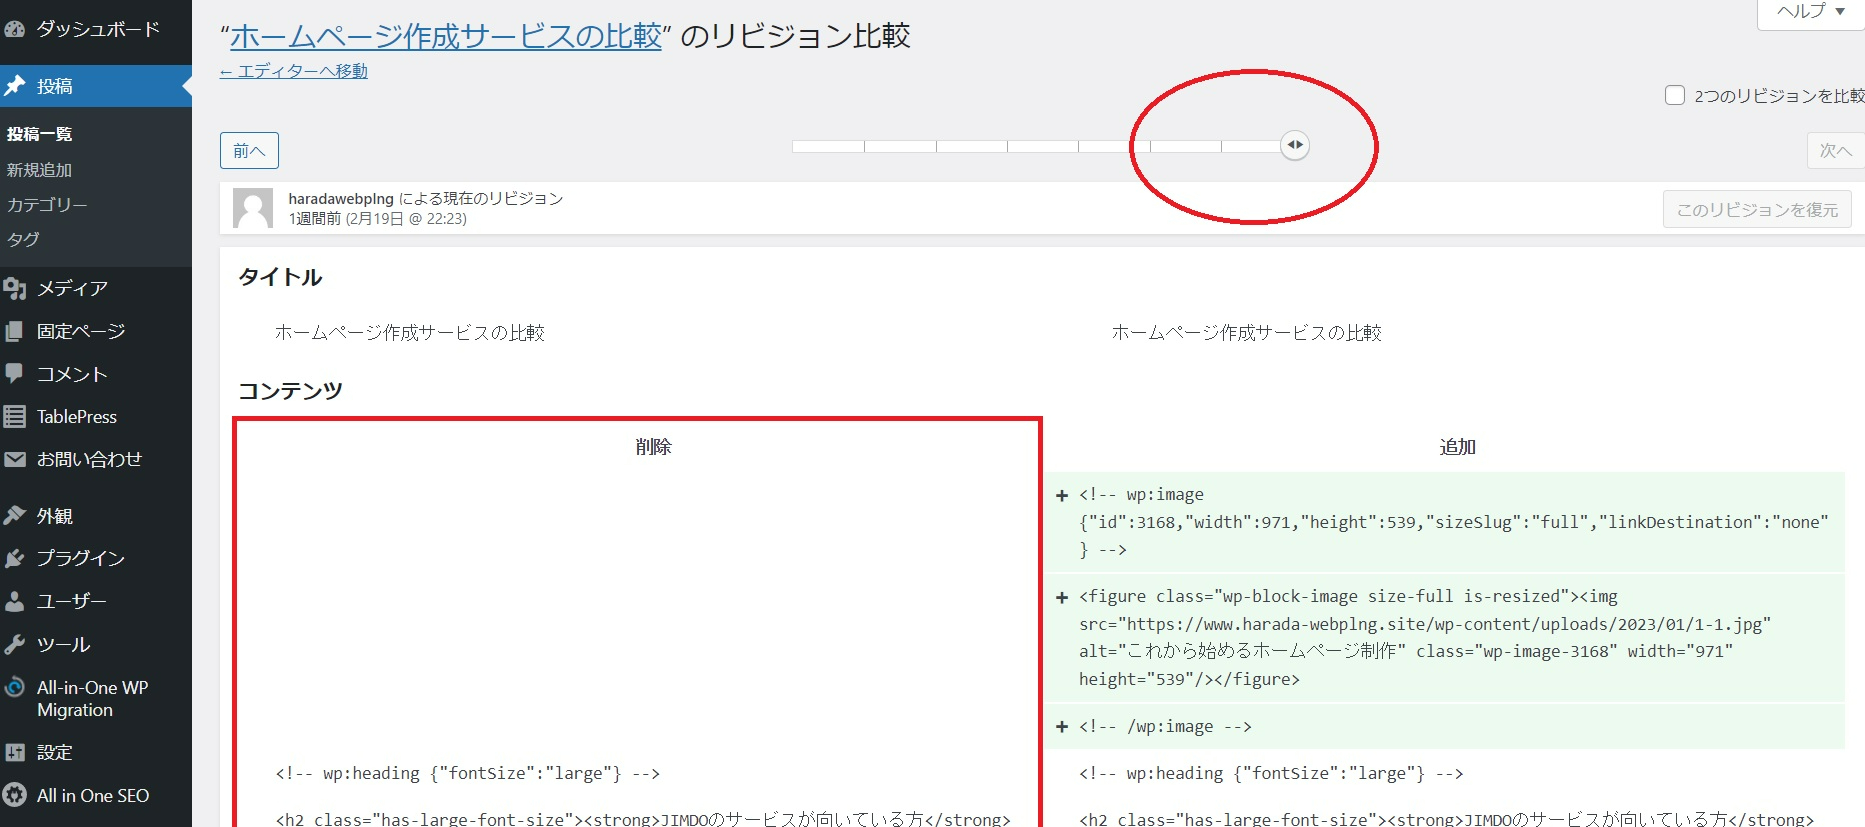Click the envelope icon for お問い合わせ

pos(14,460)
